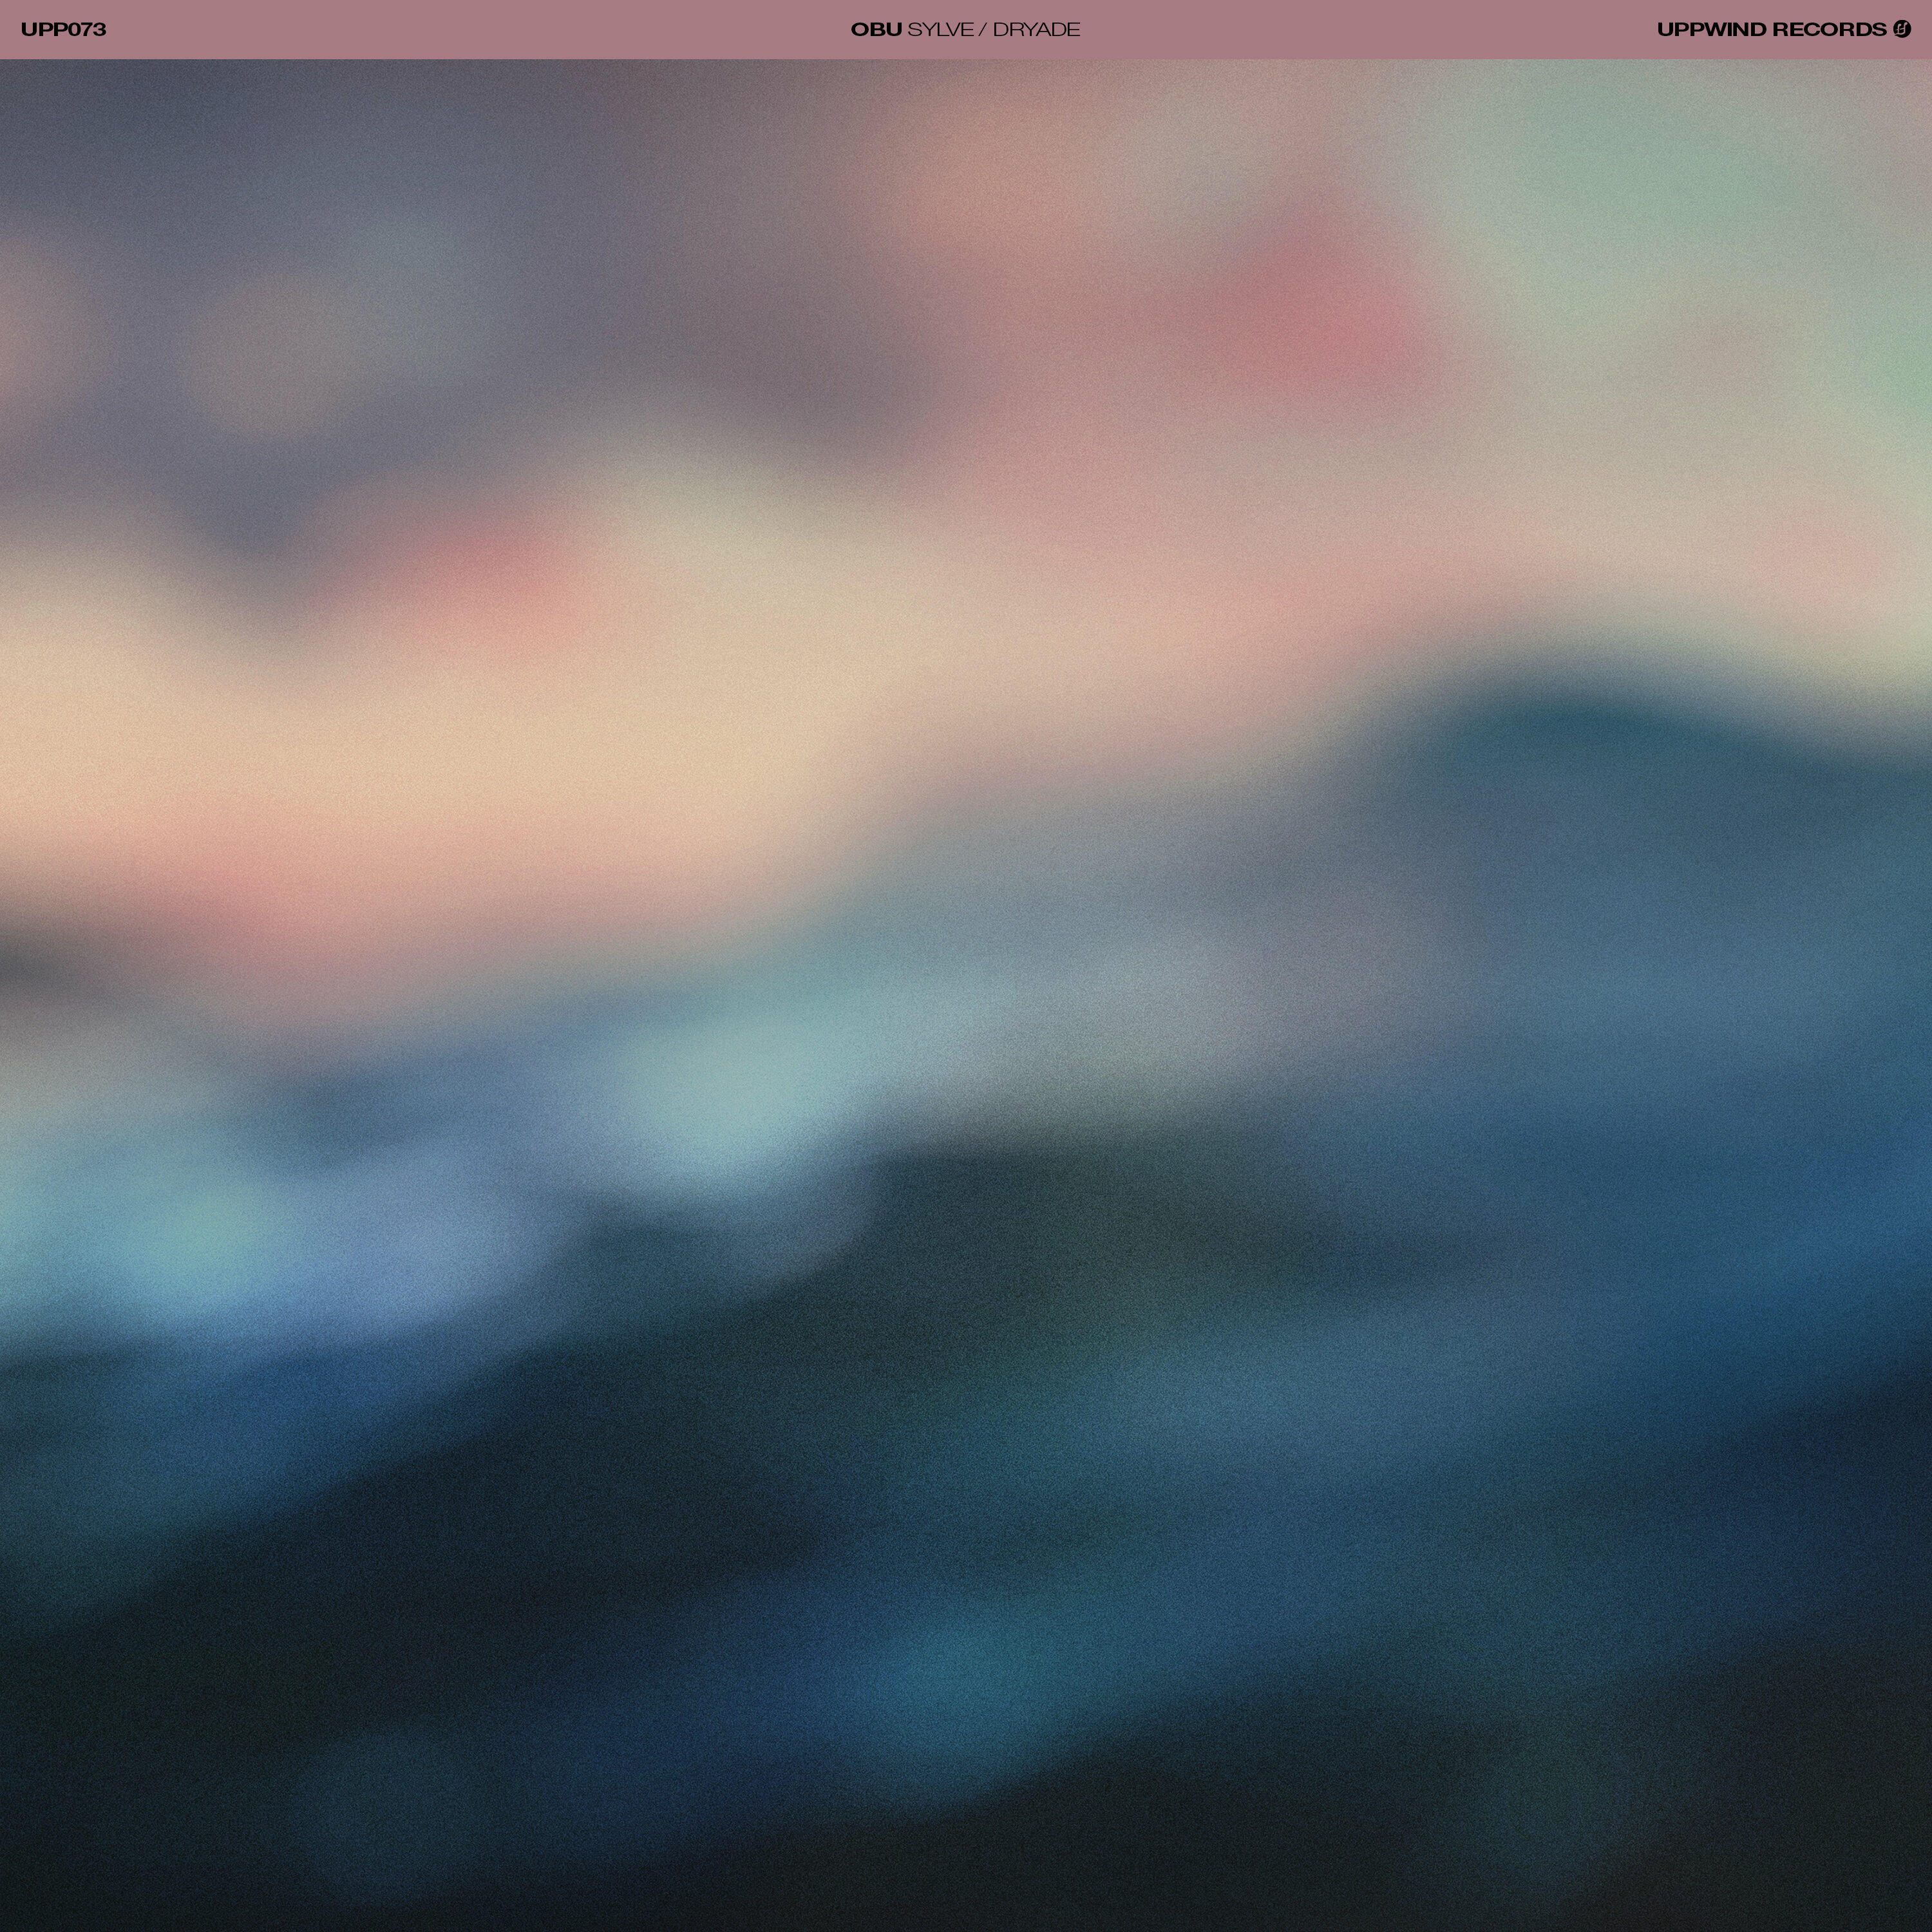Click the word UPPWIND in the header
Viewport: 1932px width, 1932px height.
pyautogui.click(x=1711, y=29)
